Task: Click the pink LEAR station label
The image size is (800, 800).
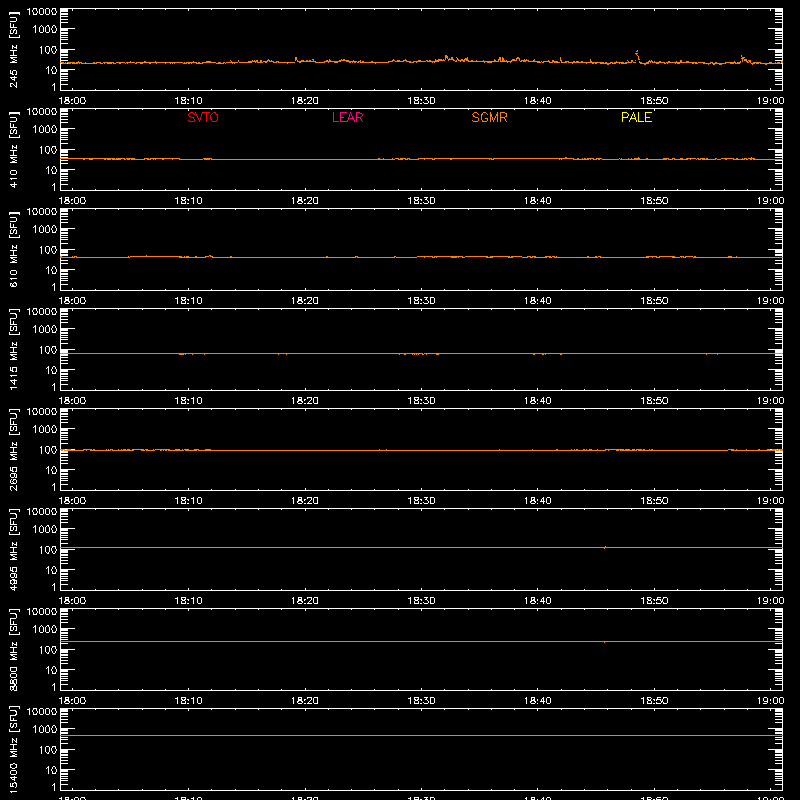Action: pos(347,117)
